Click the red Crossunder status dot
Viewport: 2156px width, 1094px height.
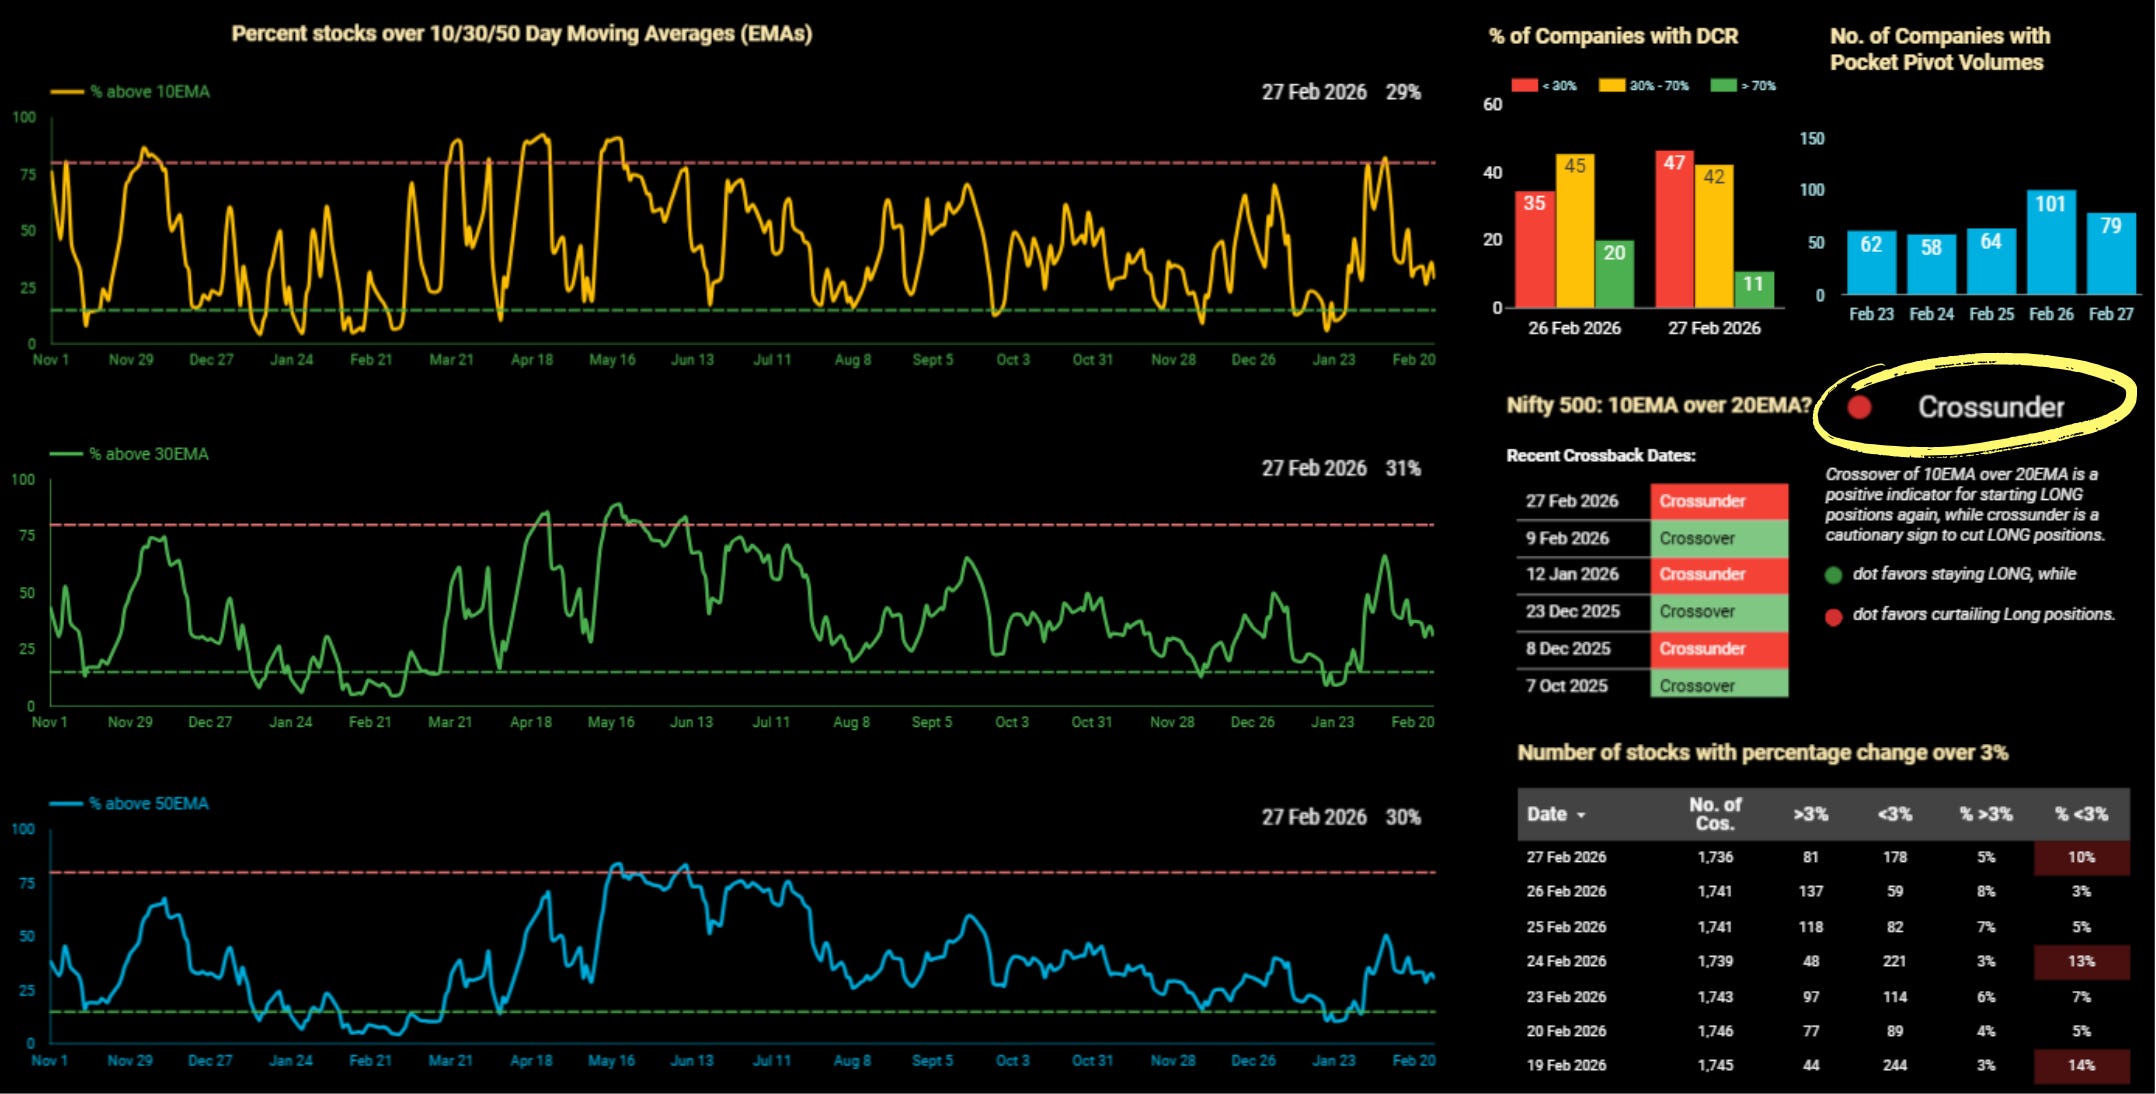coord(1859,407)
